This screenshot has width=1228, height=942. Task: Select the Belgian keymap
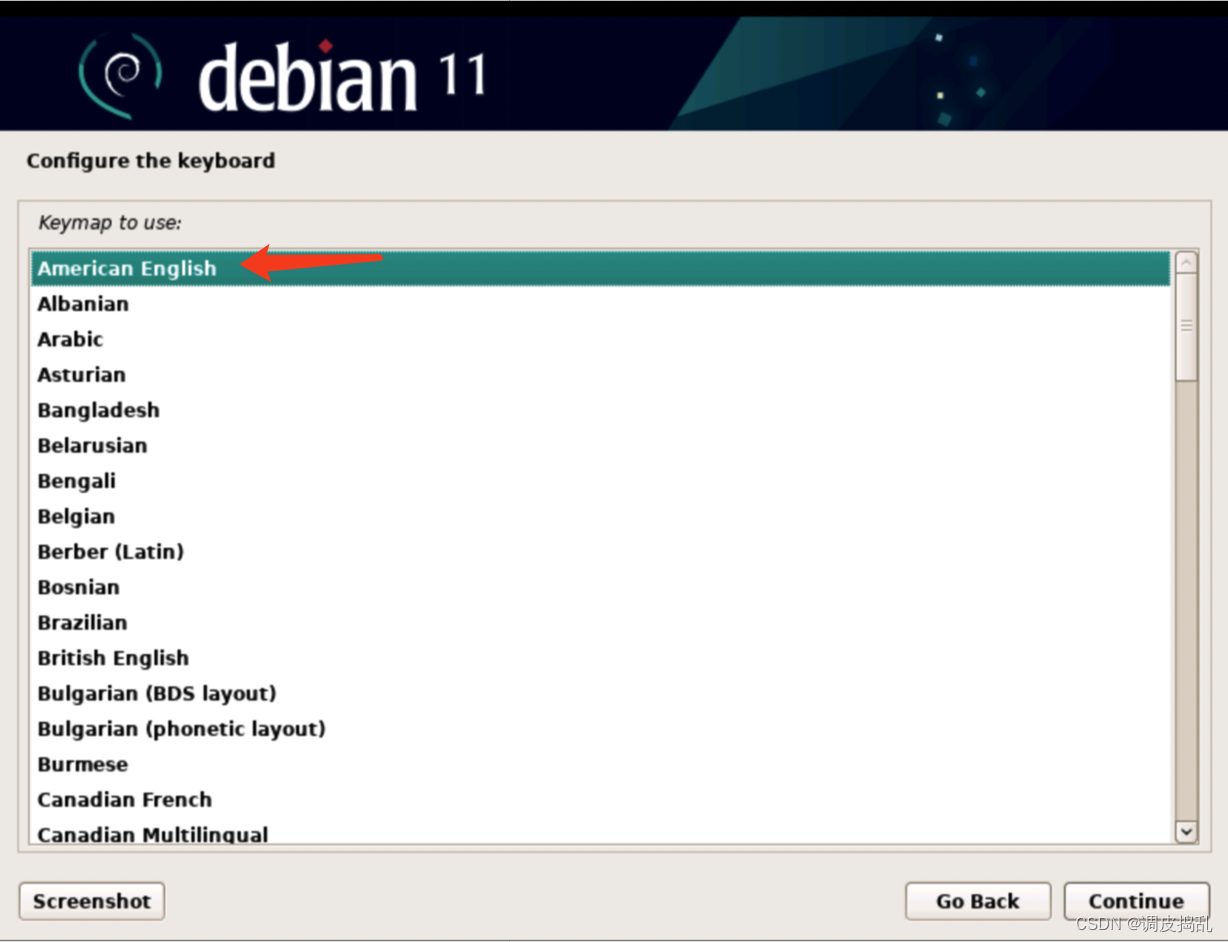point(76,516)
